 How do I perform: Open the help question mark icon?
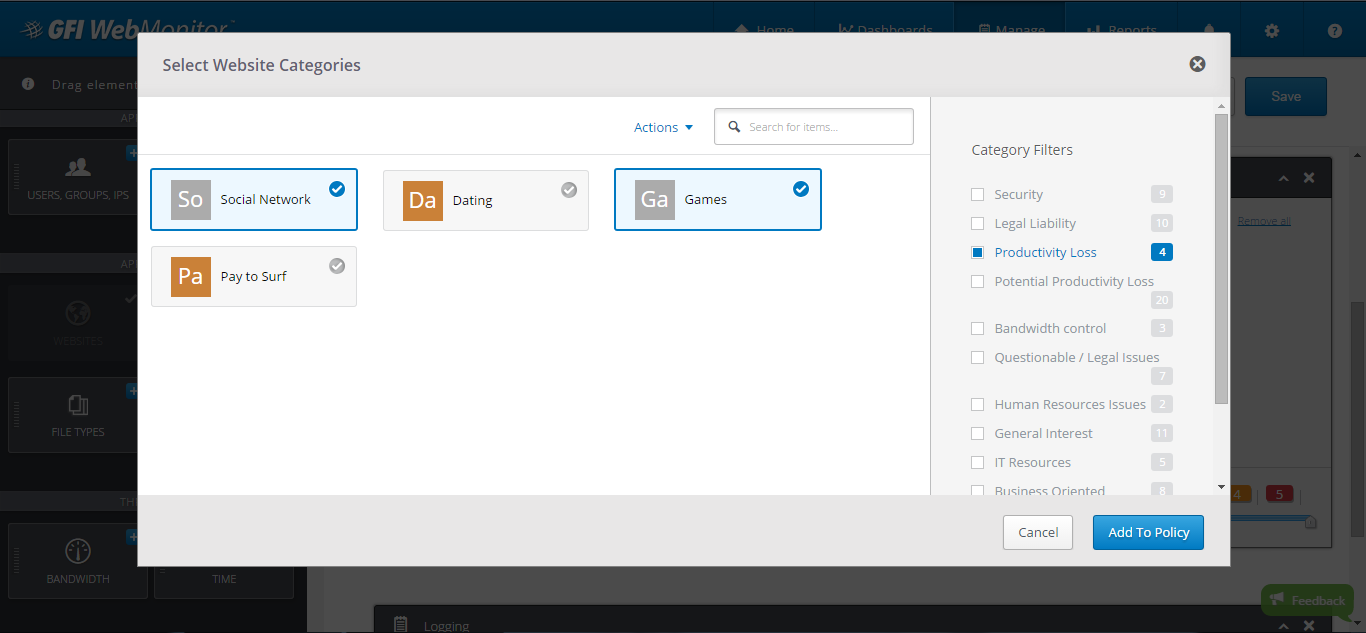[1335, 31]
